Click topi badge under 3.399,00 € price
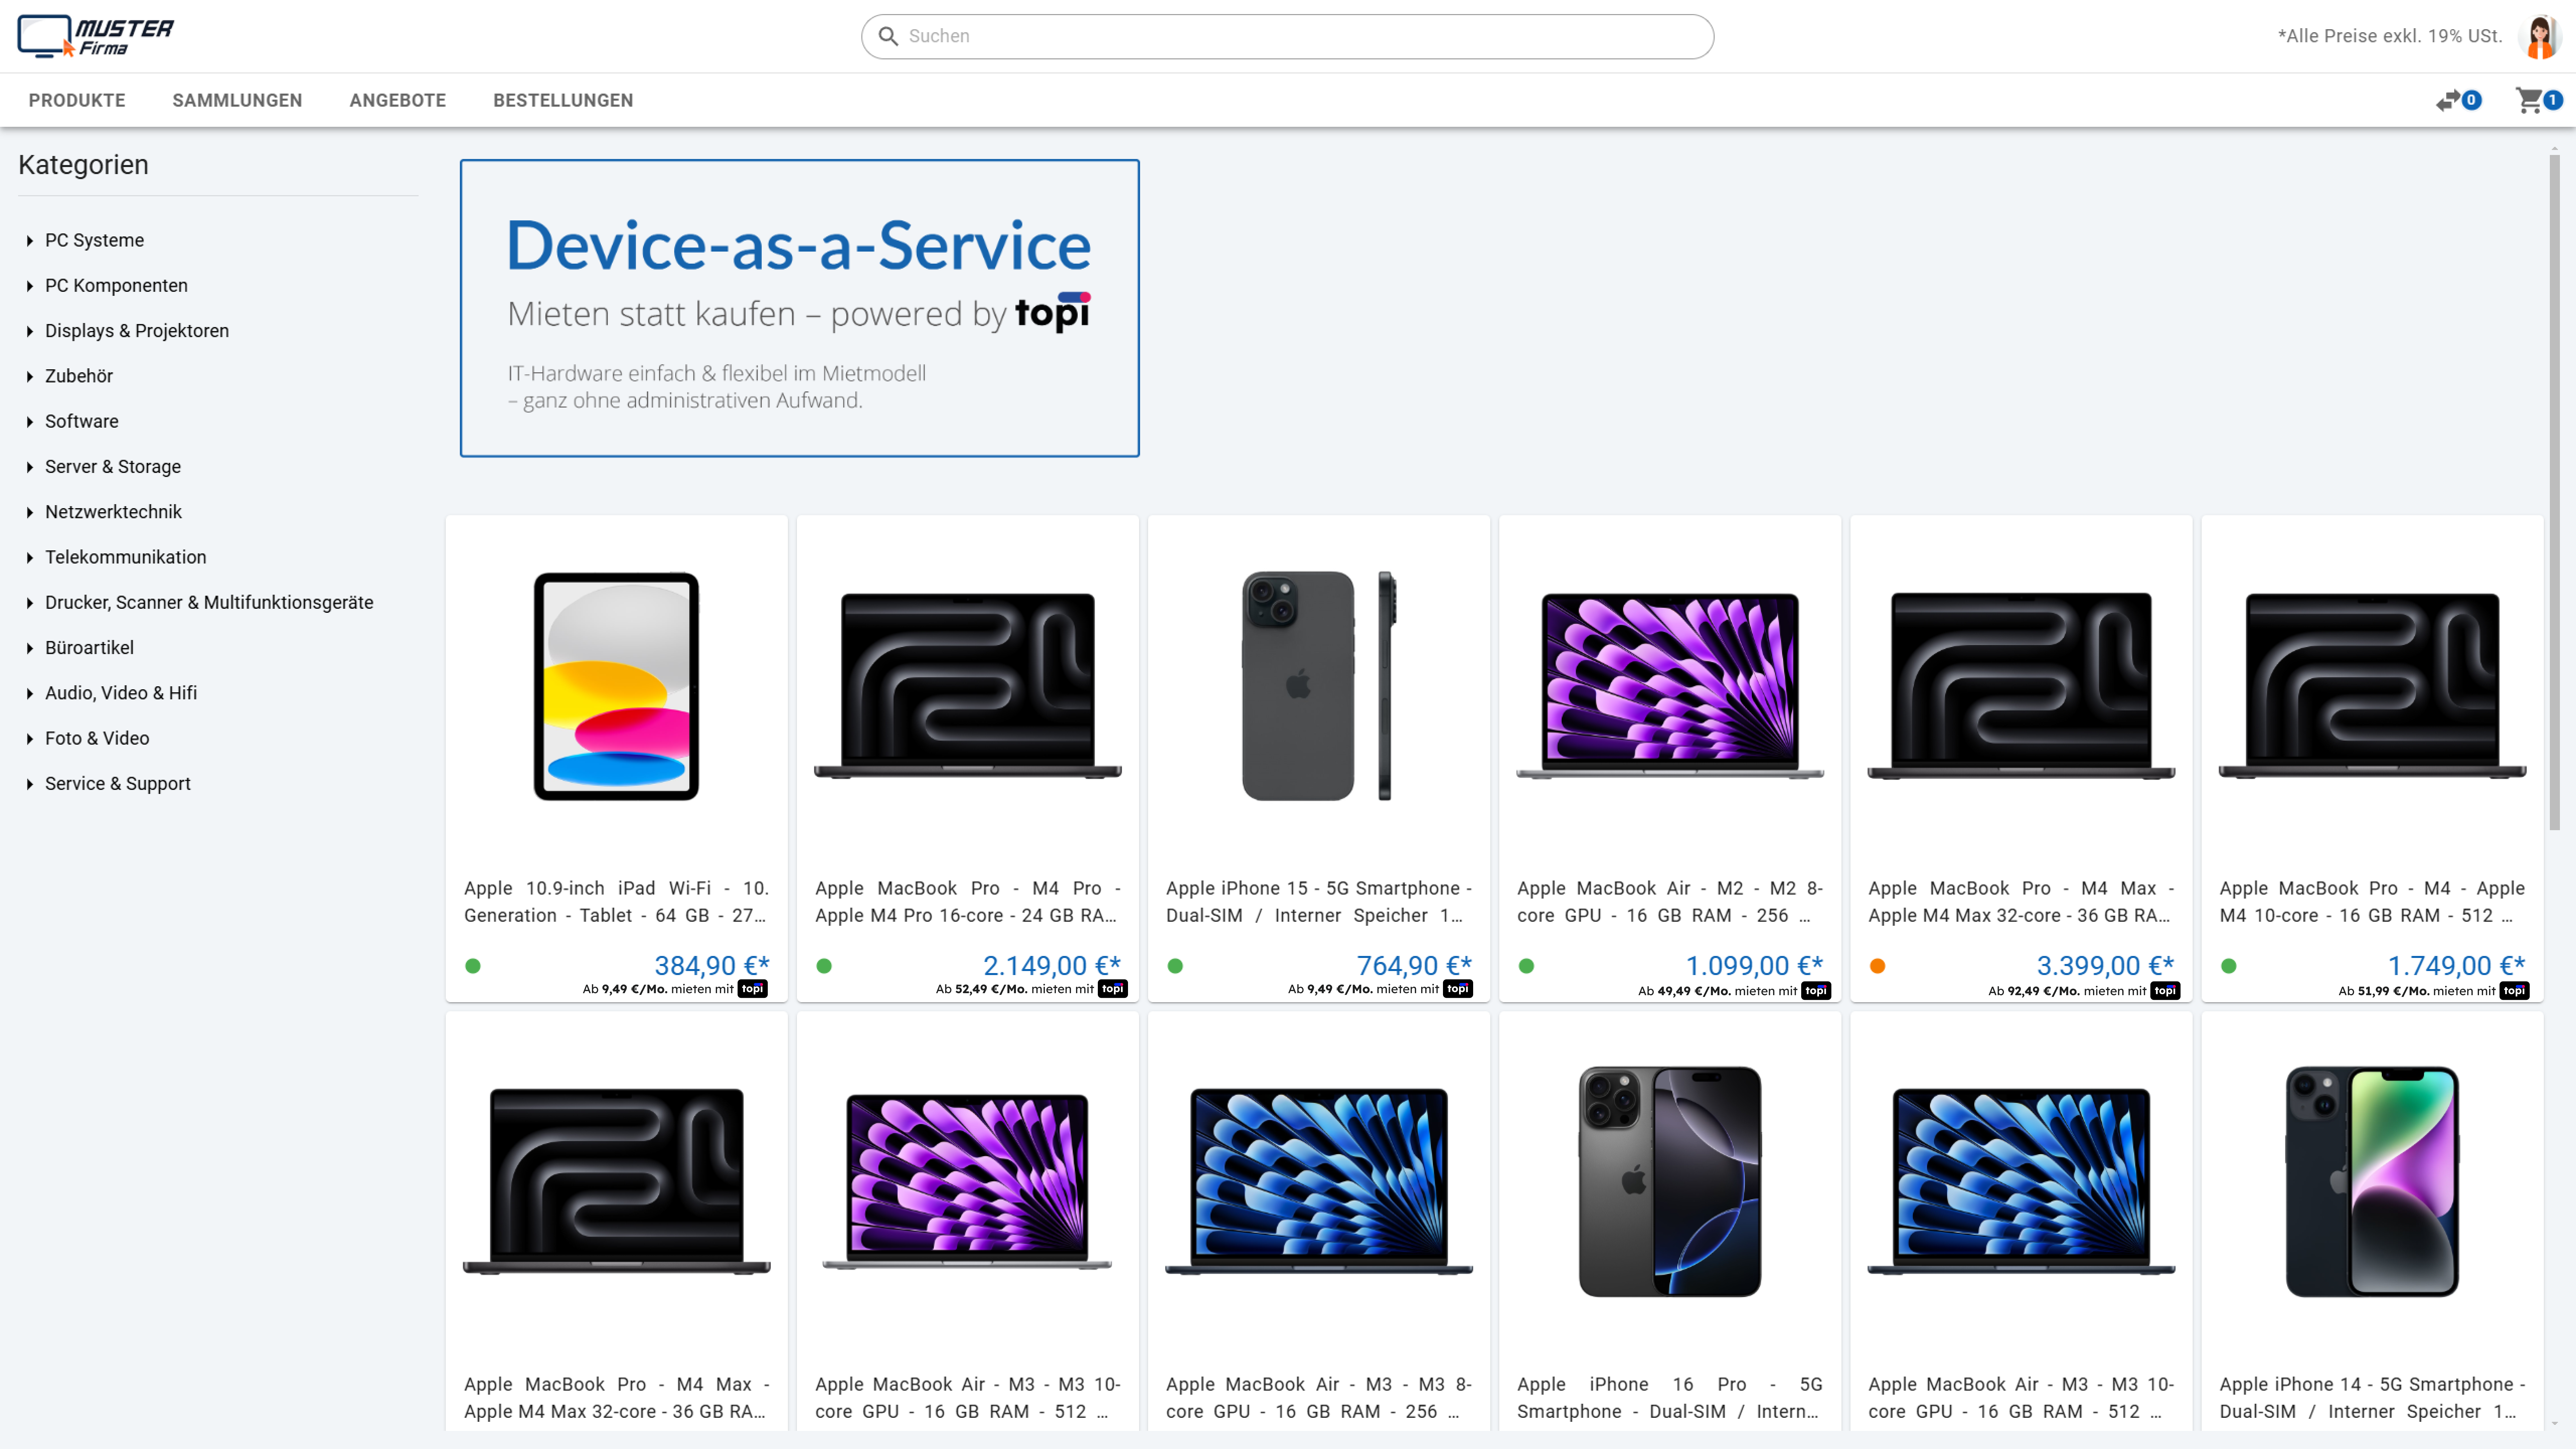 (x=2165, y=991)
